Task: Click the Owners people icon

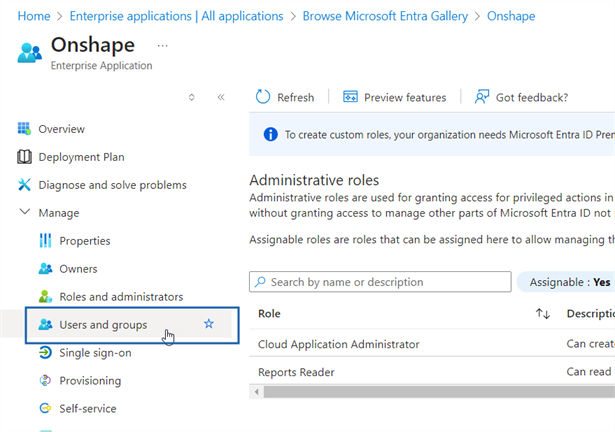Action: click(45, 269)
